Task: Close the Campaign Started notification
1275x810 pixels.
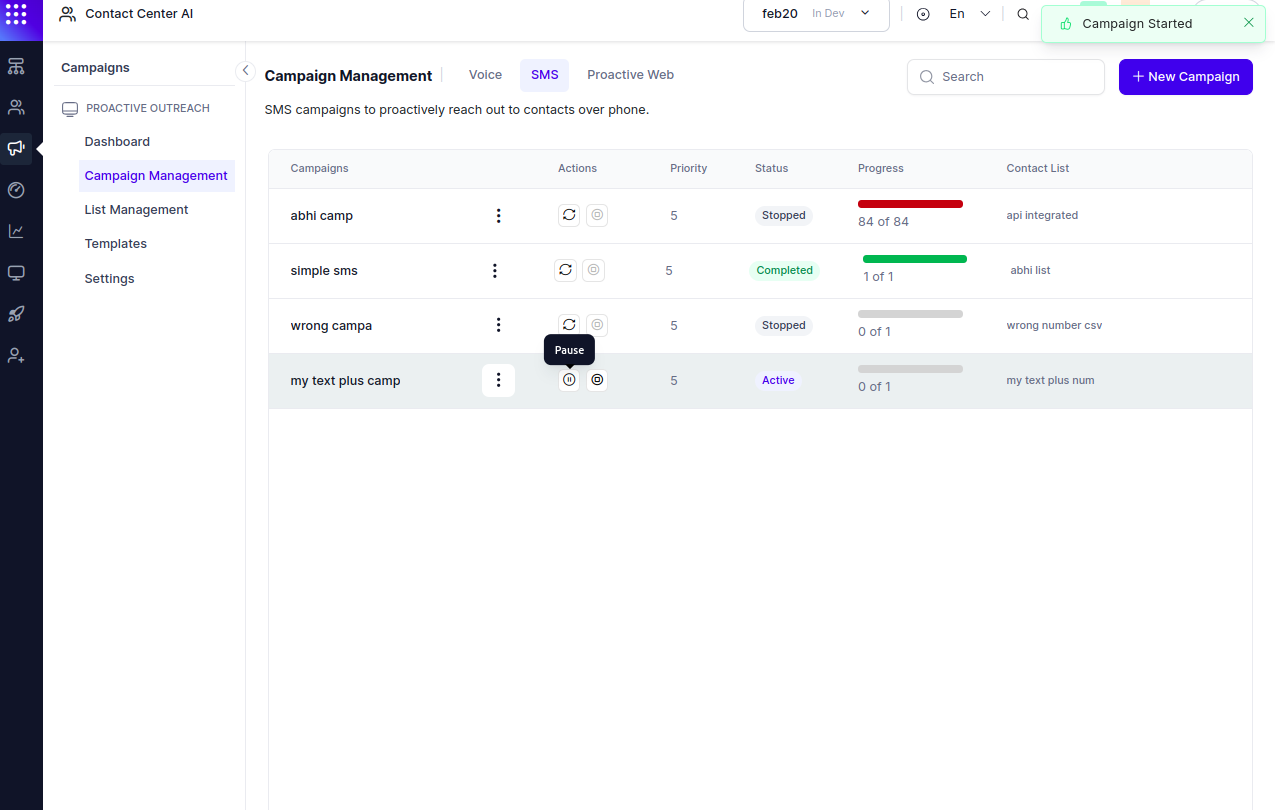Action: [x=1248, y=23]
